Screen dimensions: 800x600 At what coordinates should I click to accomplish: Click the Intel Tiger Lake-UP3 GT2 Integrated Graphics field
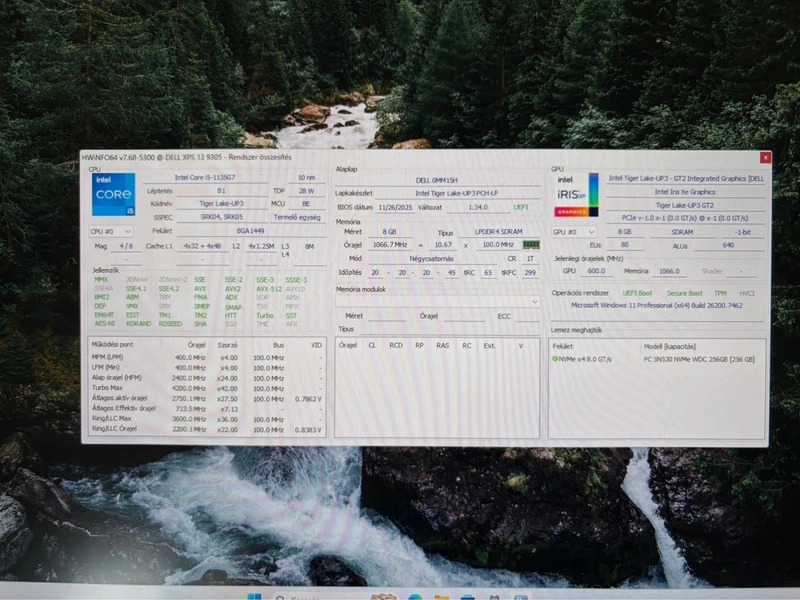point(686,179)
